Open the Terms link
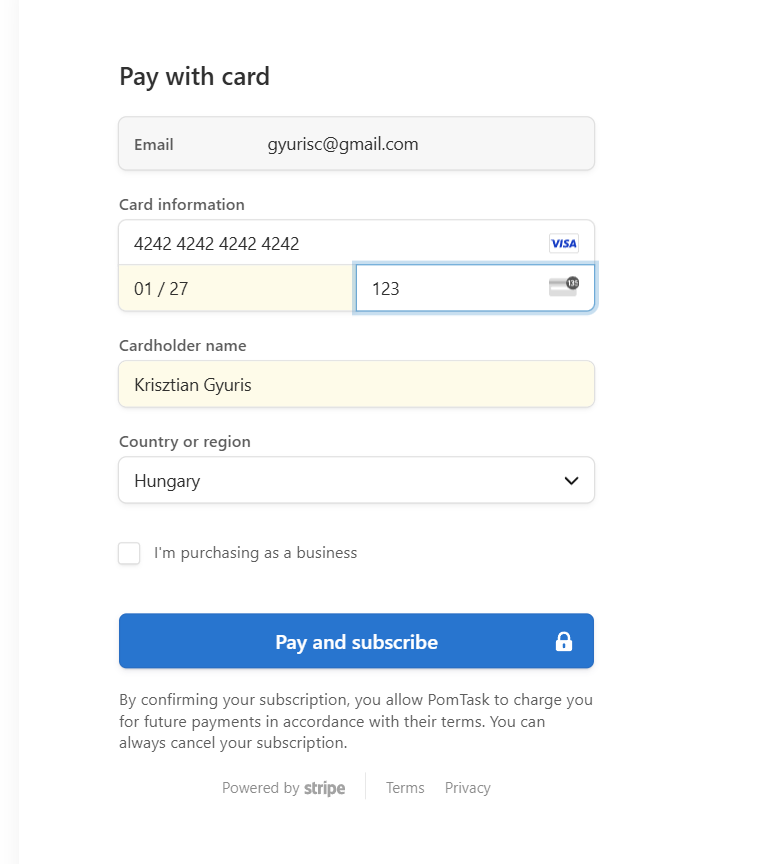 [405, 788]
